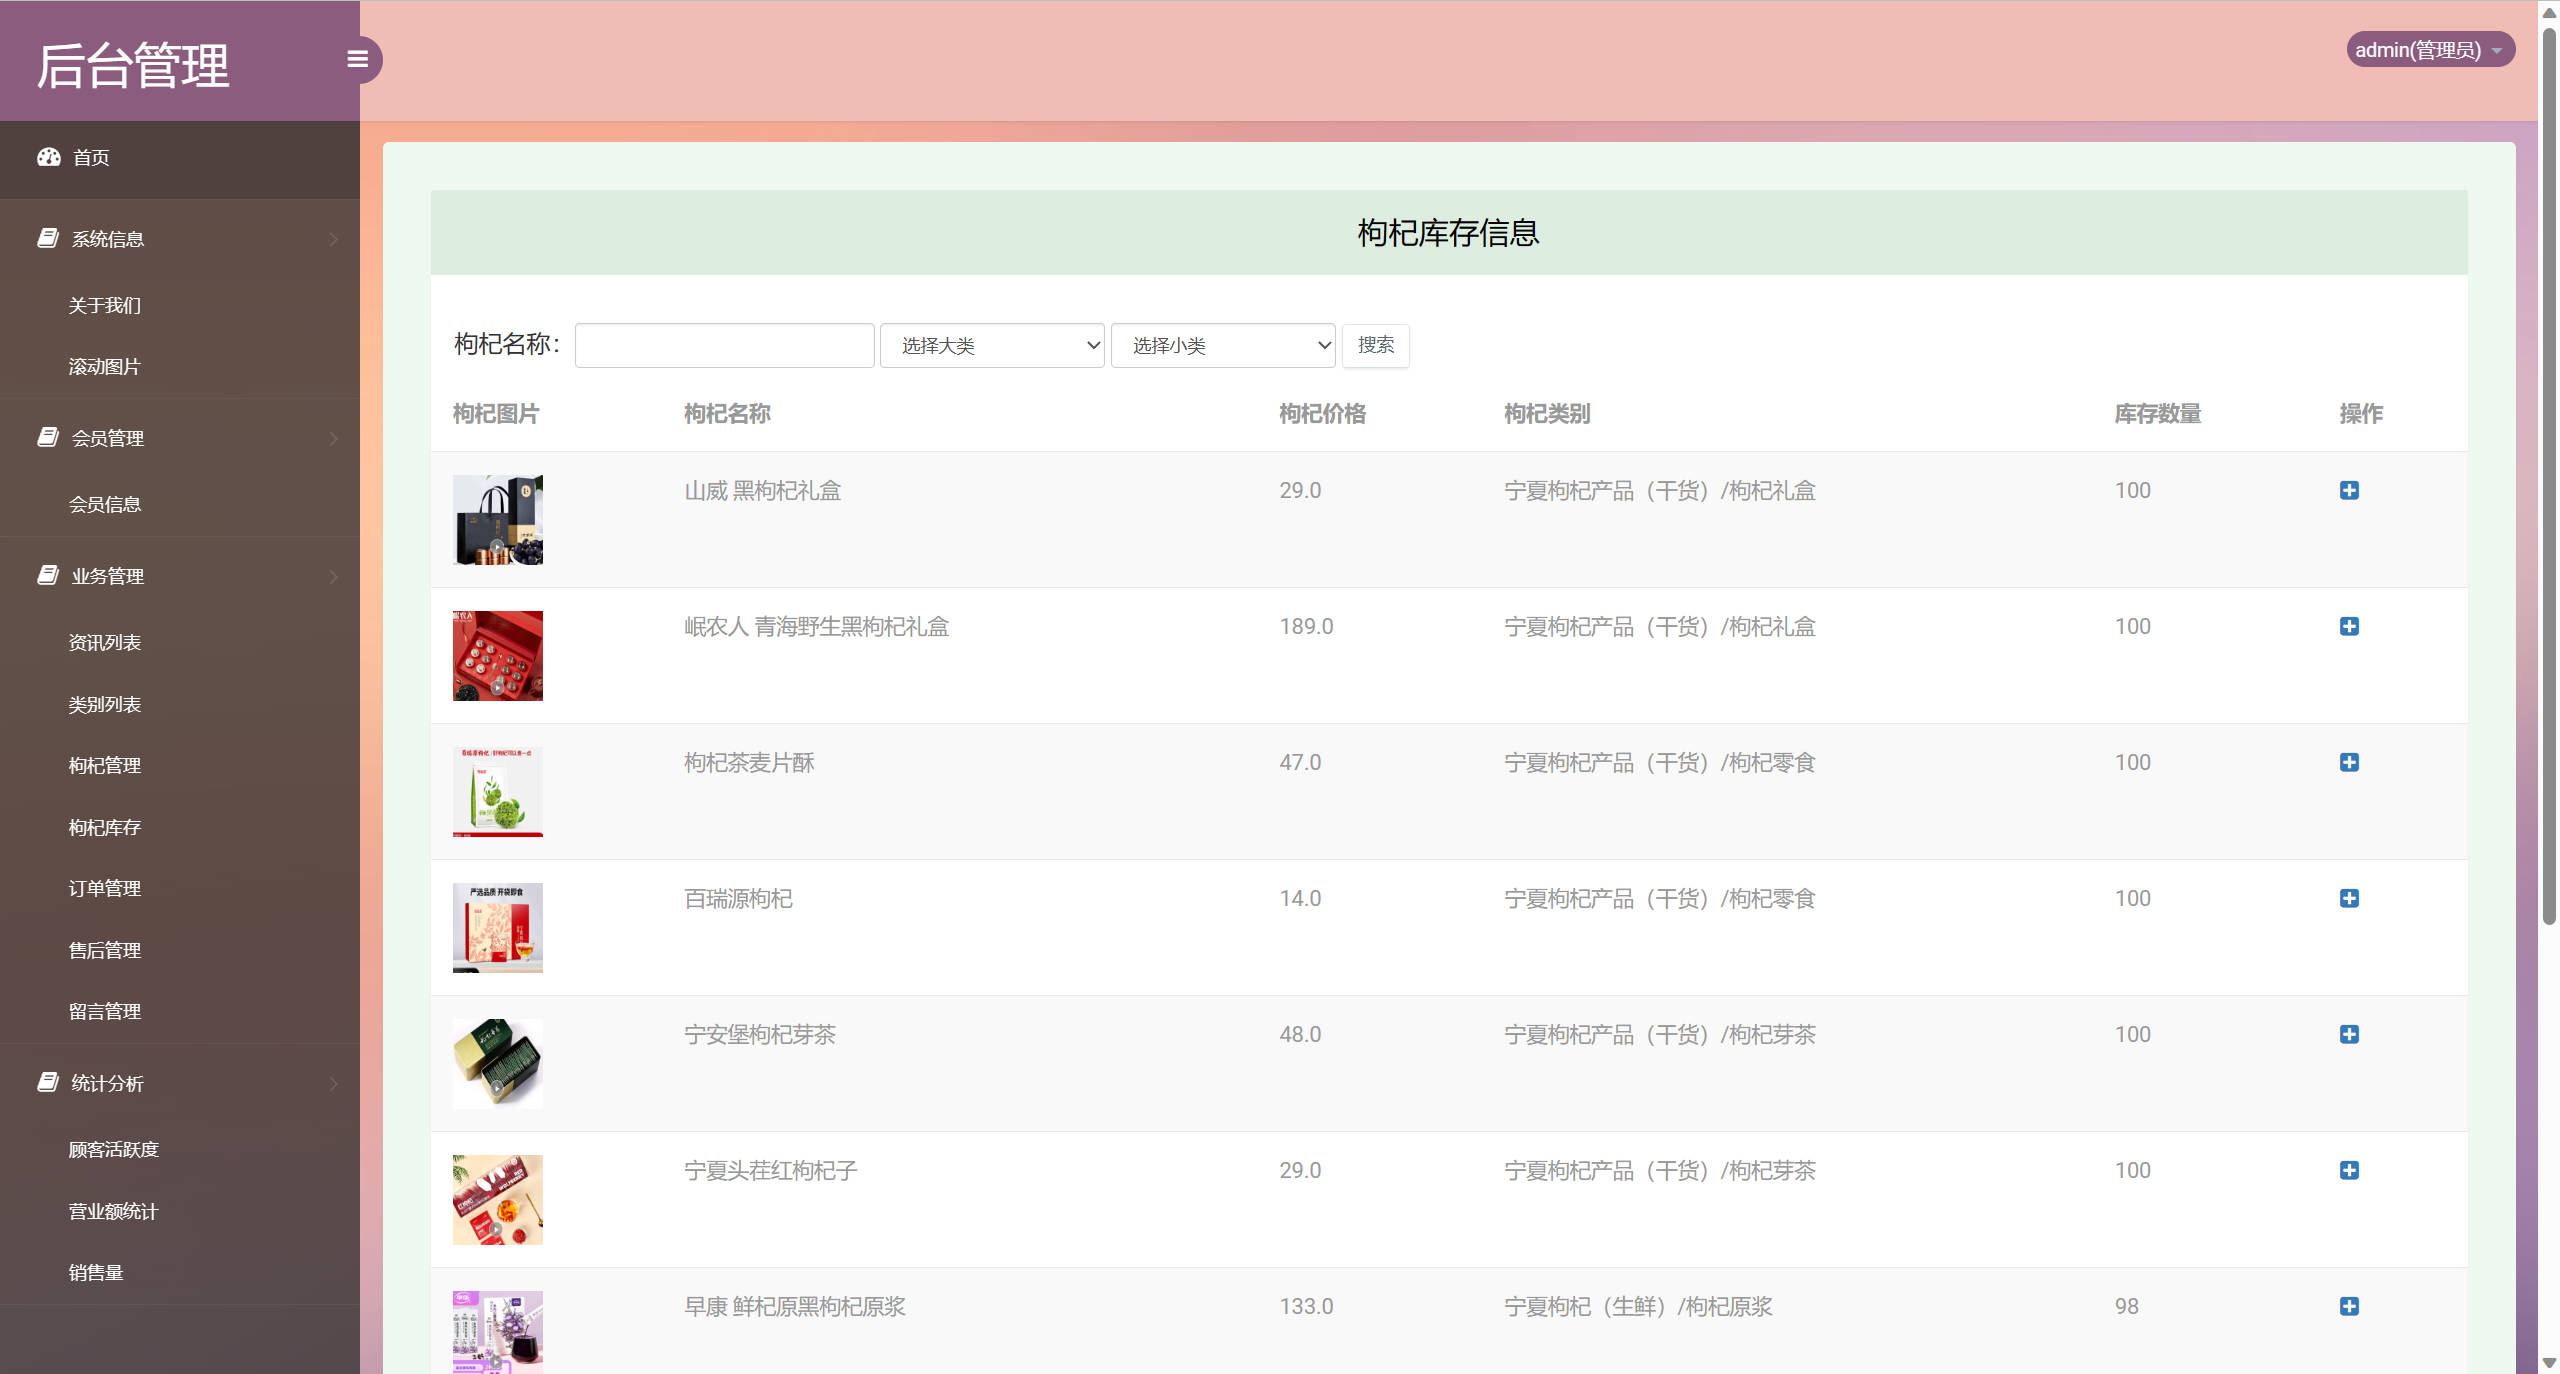Open the 留言管理 menu item
Viewport: 2560px width, 1374px height.
[104, 1010]
